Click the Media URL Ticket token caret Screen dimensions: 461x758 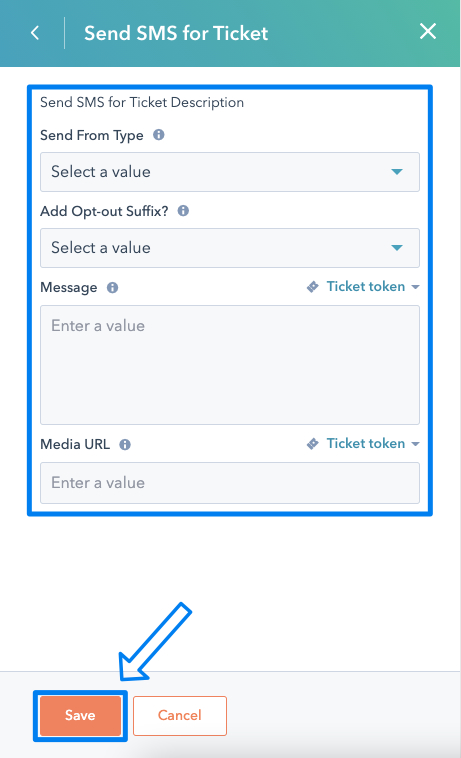pos(415,444)
